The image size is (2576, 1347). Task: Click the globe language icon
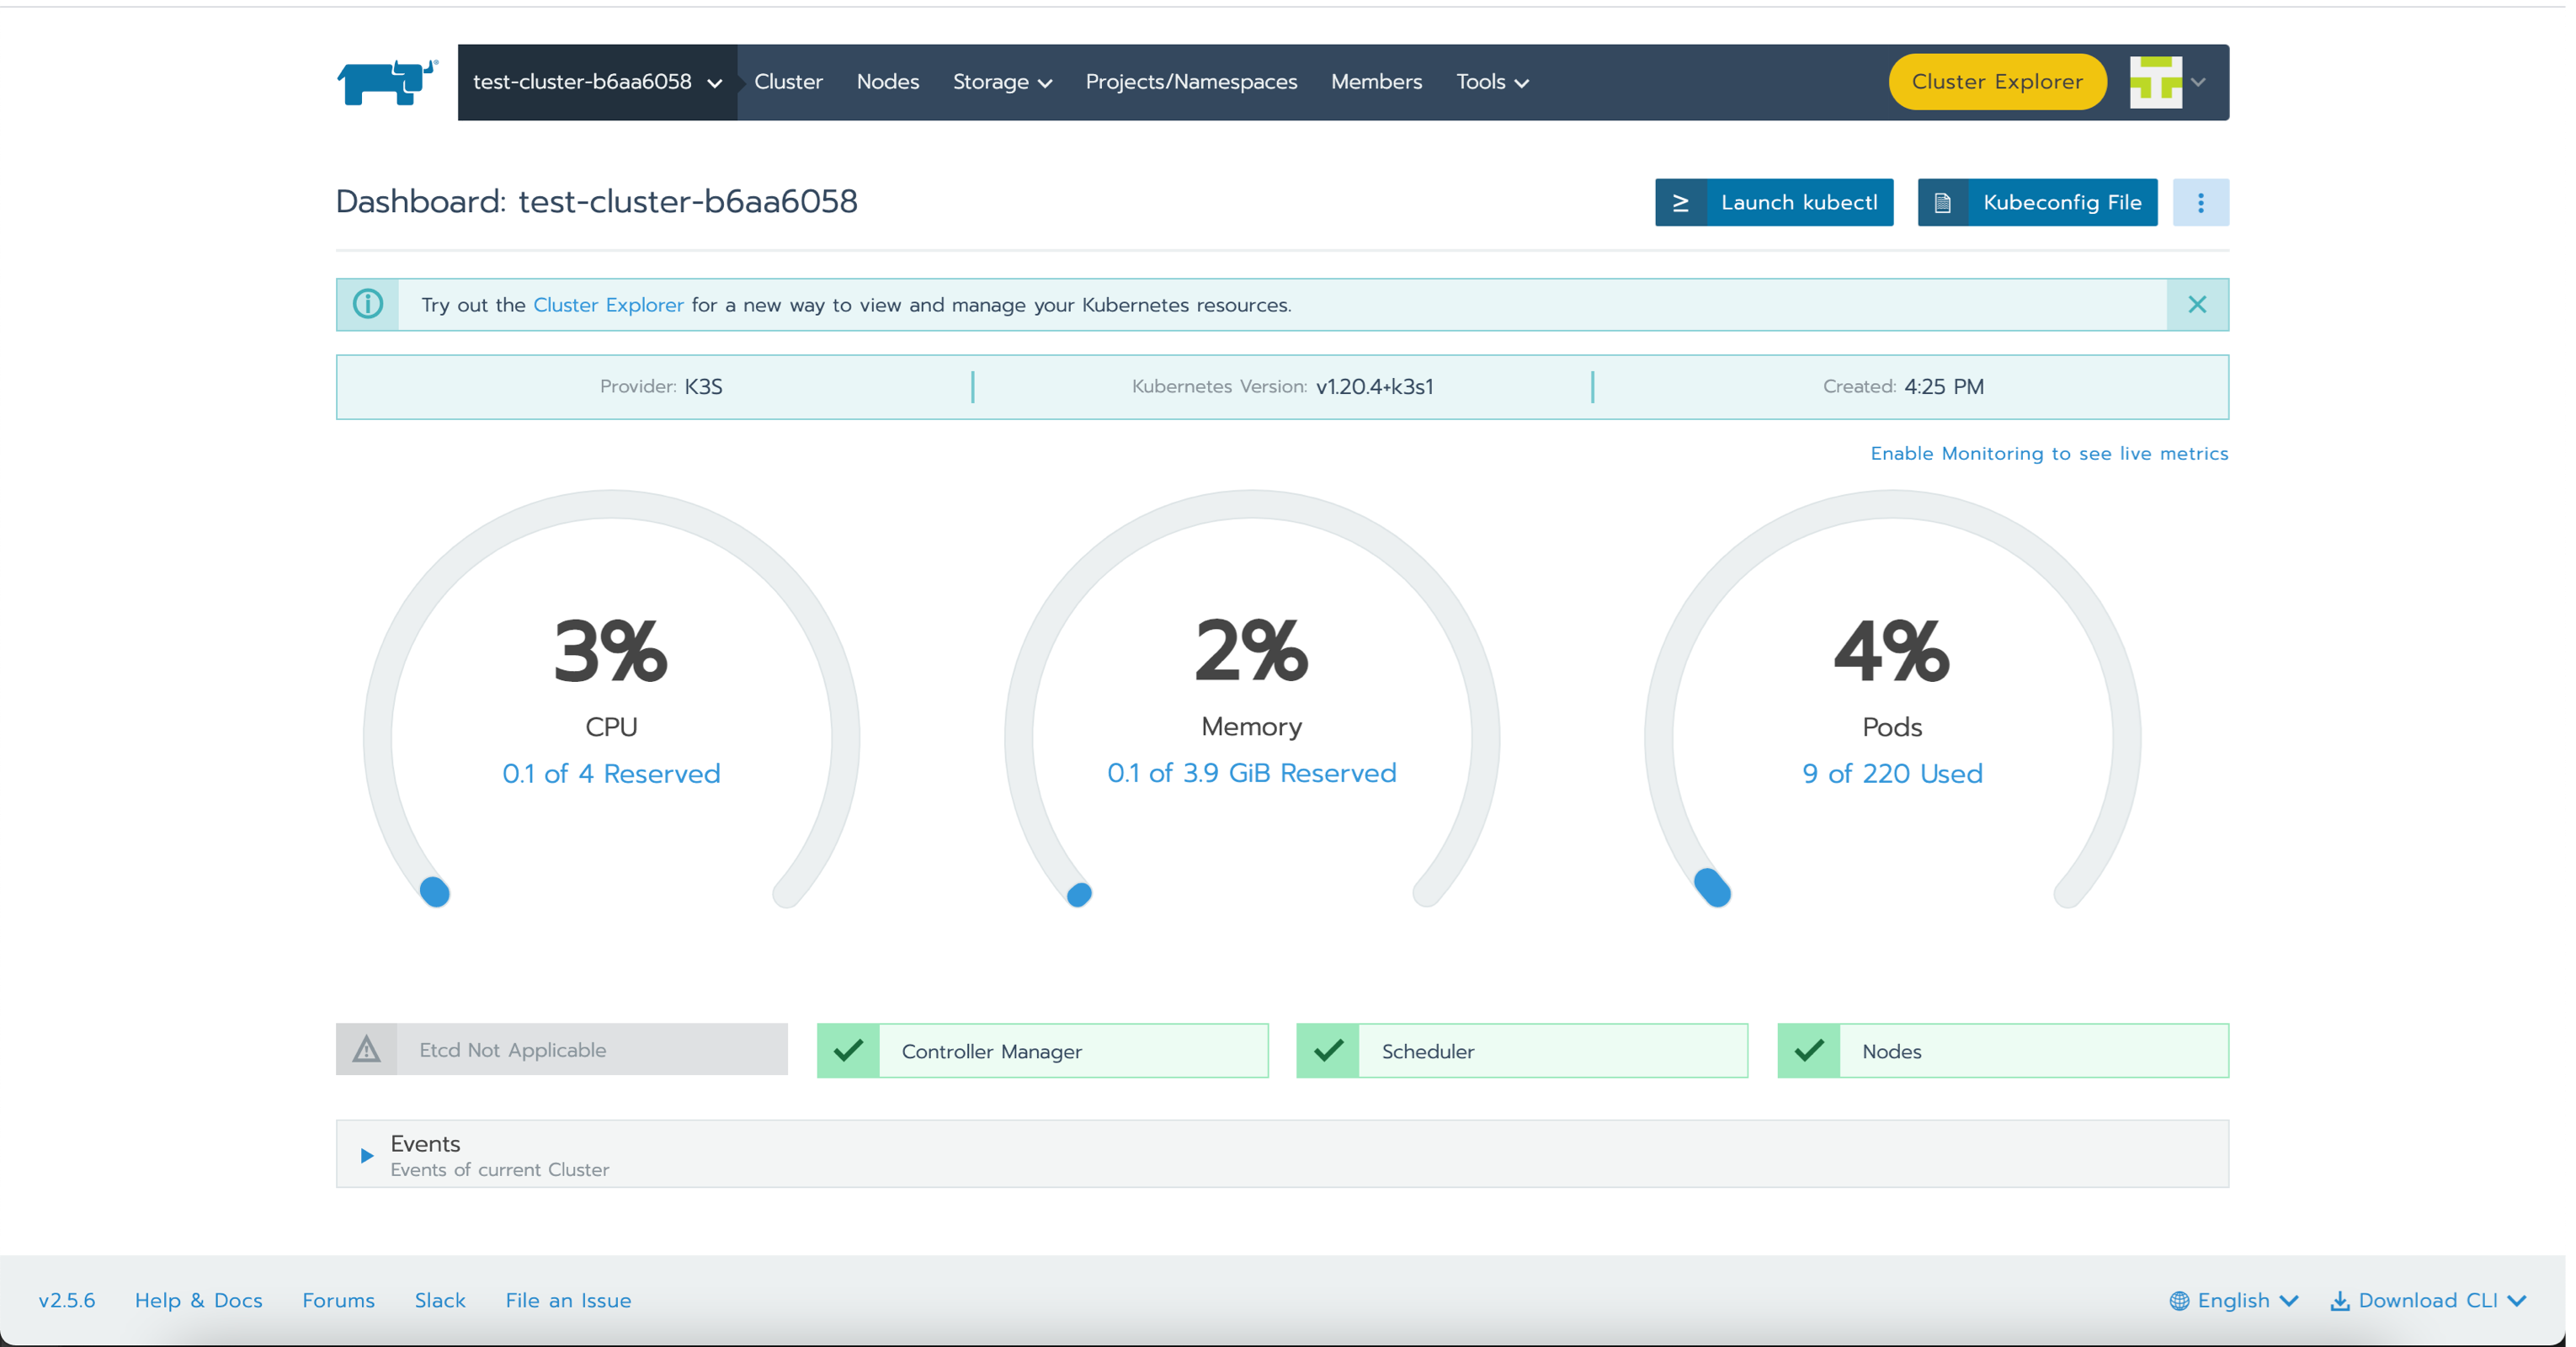point(2179,1300)
